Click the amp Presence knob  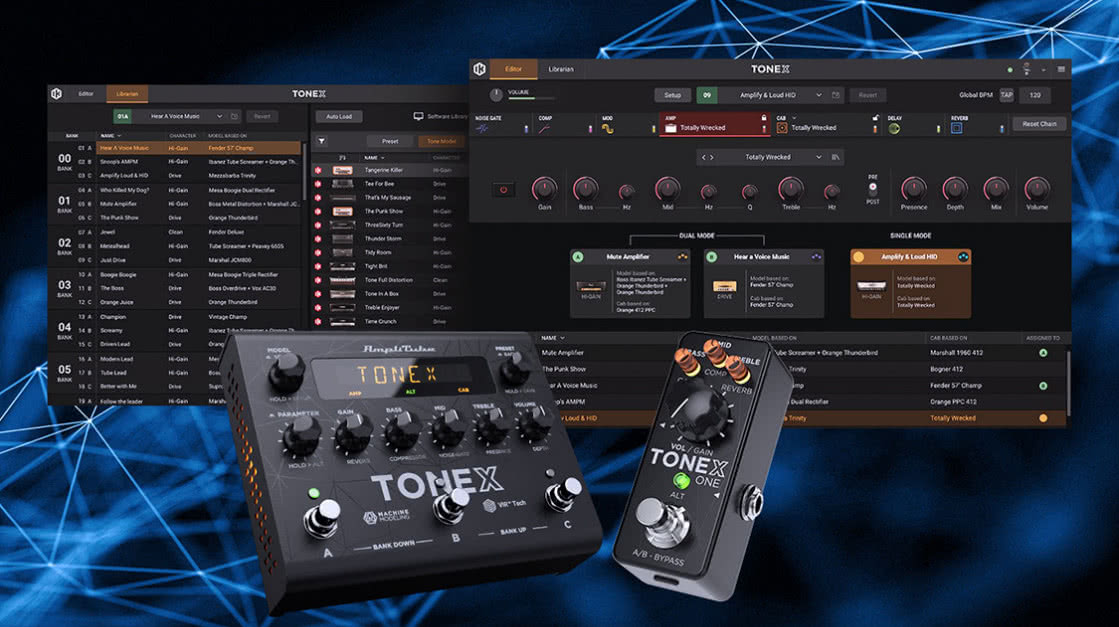coord(913,189)
